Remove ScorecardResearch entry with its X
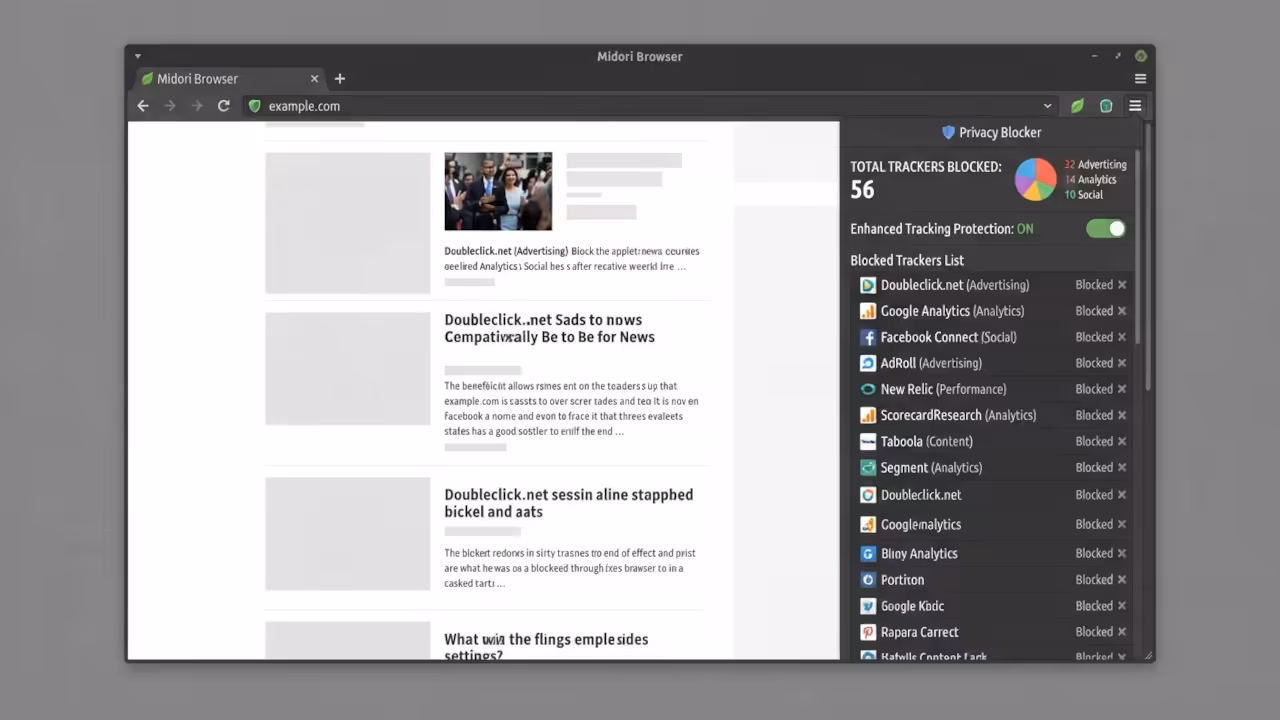The width and height of the screenshot is (1280, 720). [1122, 415]
